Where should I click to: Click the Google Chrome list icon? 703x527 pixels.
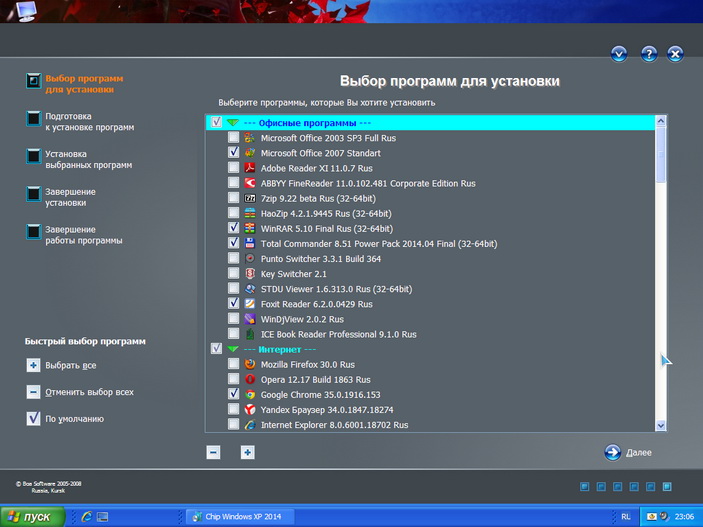pyautogui.click(x=250, y=394)
